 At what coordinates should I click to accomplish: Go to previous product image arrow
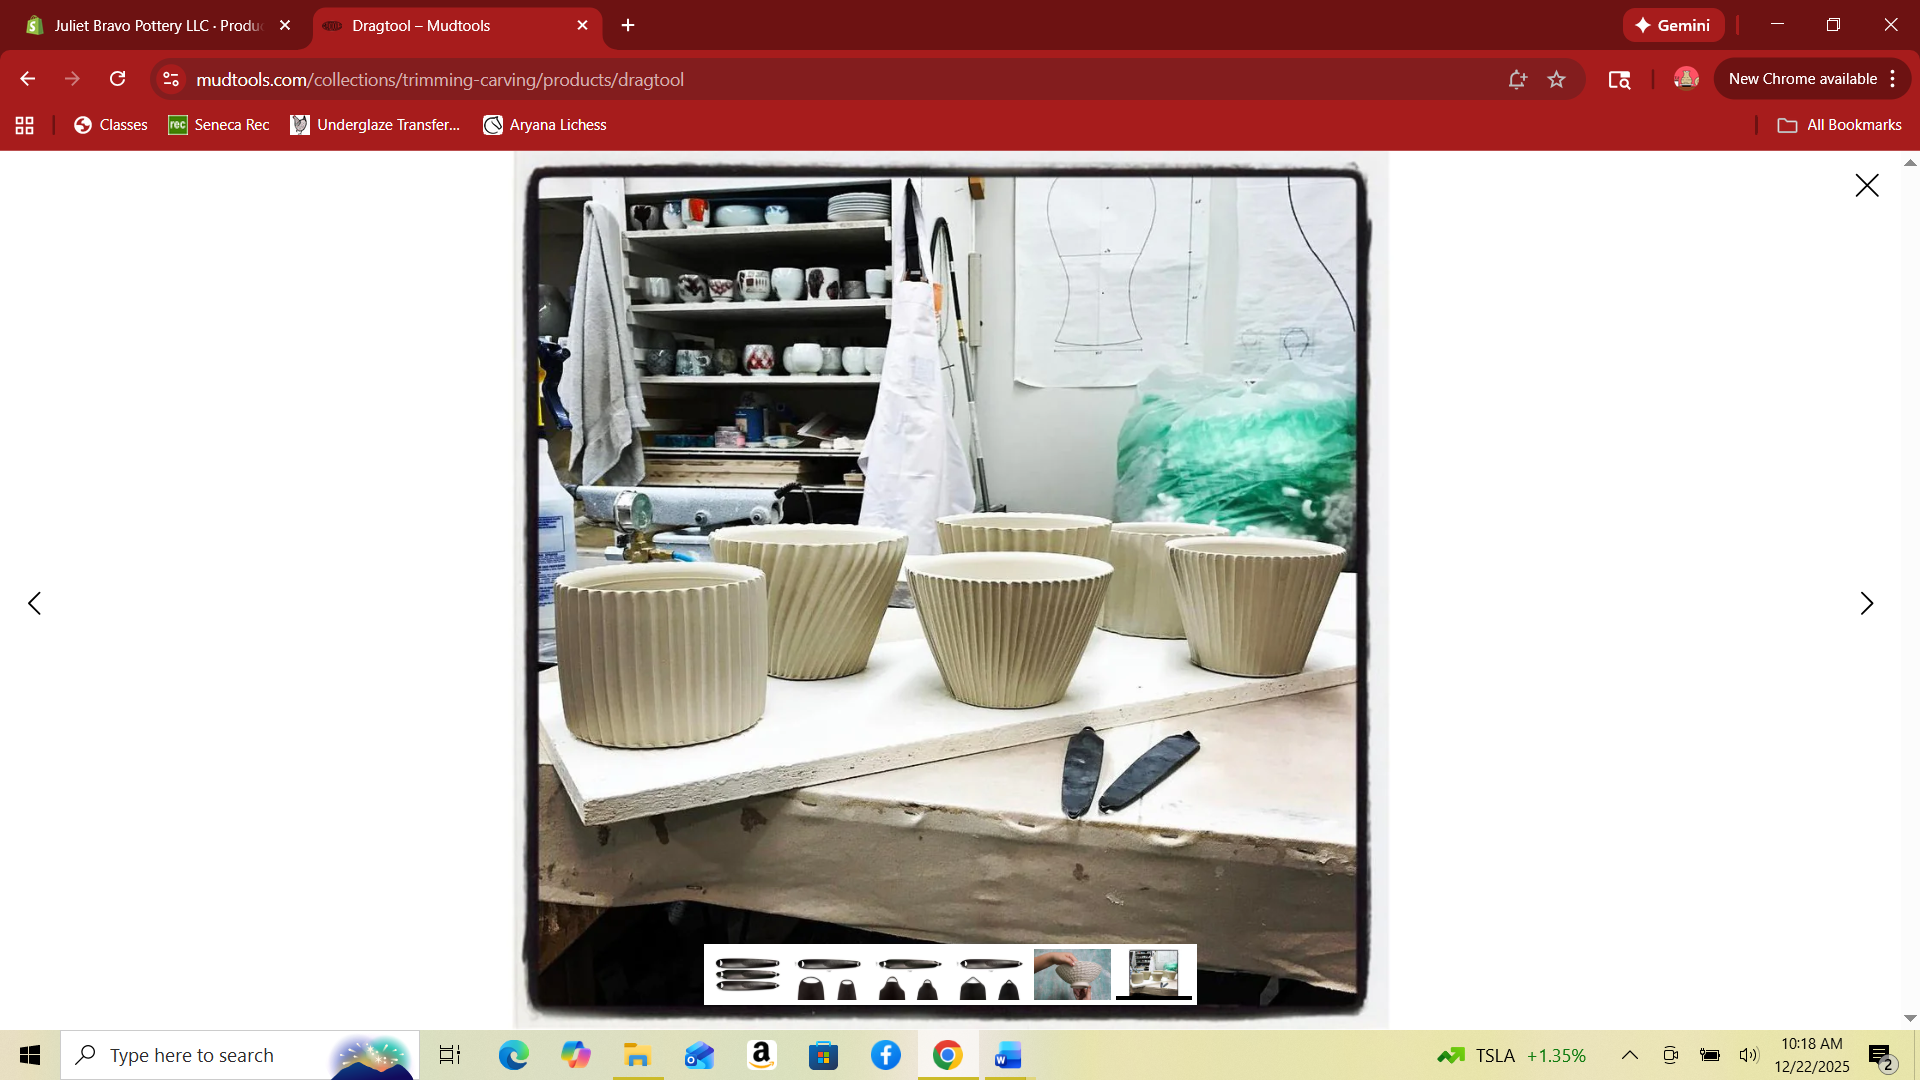coord(34,603)
